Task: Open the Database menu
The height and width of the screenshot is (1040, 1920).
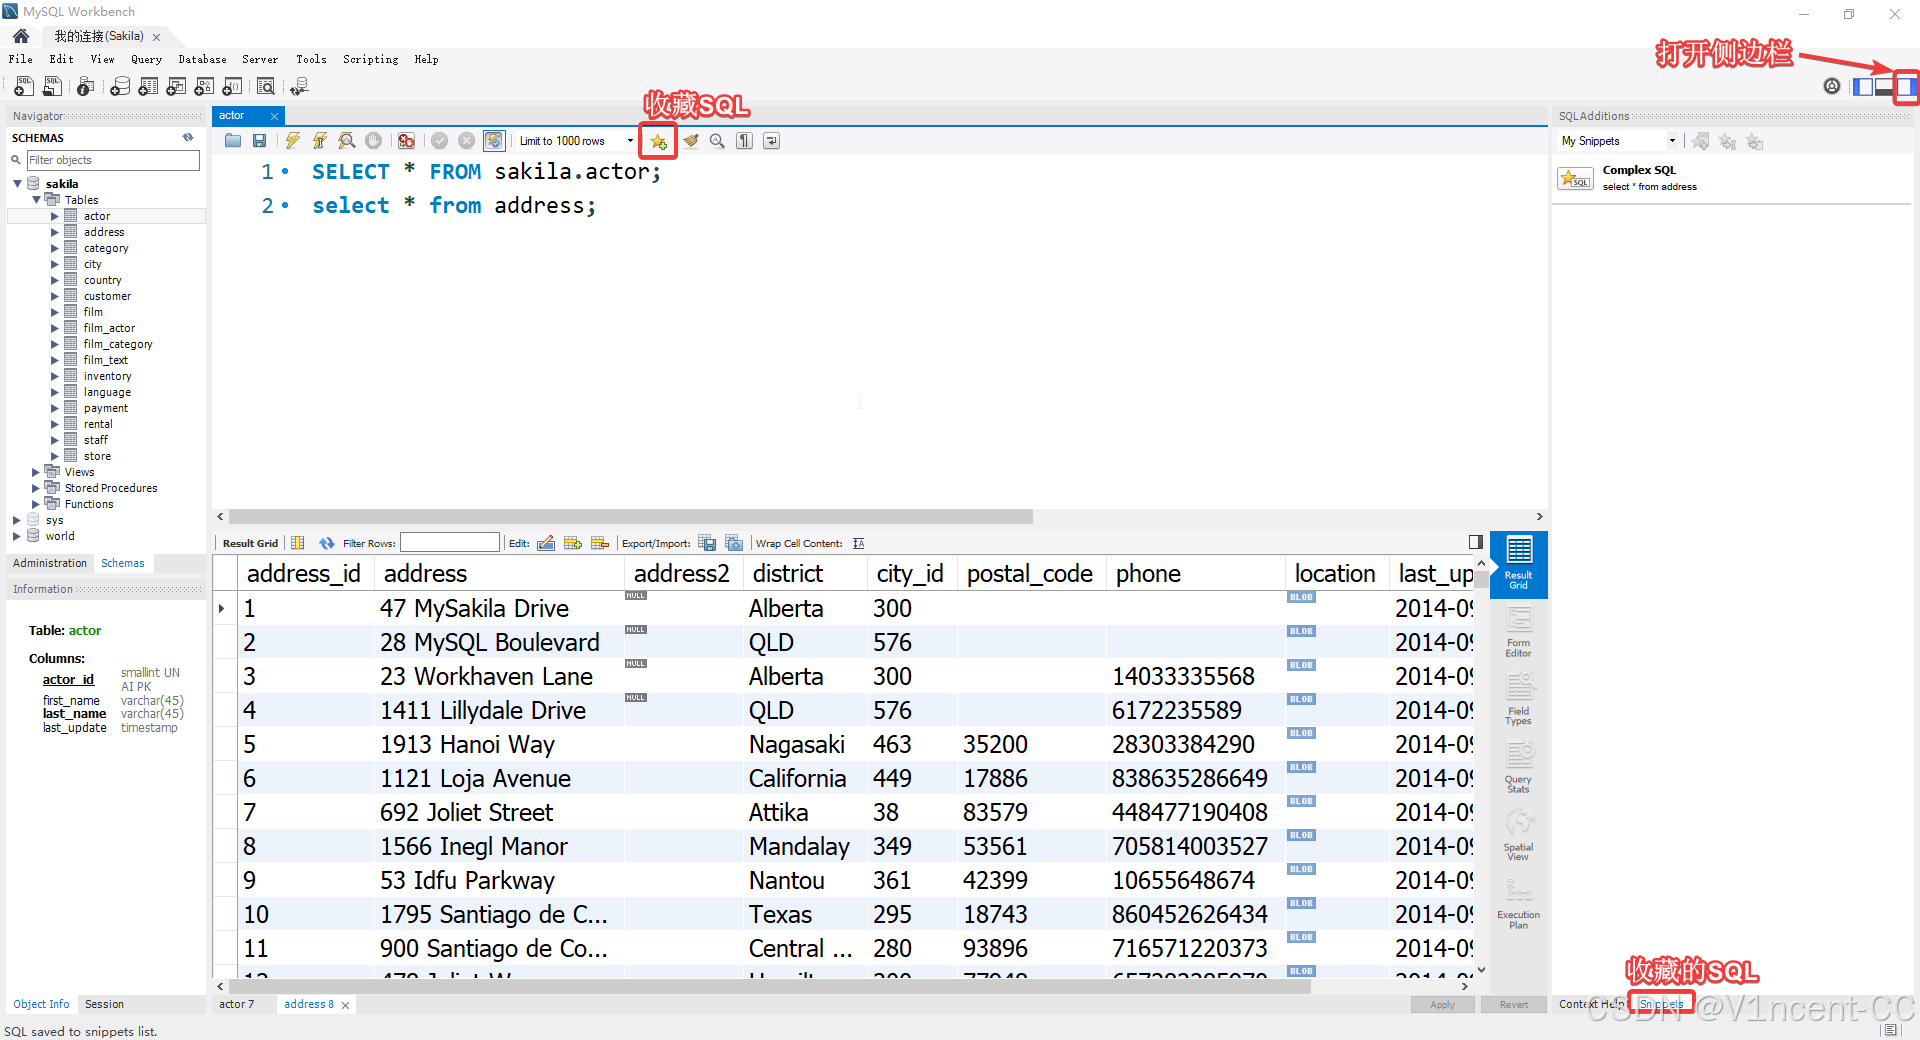Action: 202,60
